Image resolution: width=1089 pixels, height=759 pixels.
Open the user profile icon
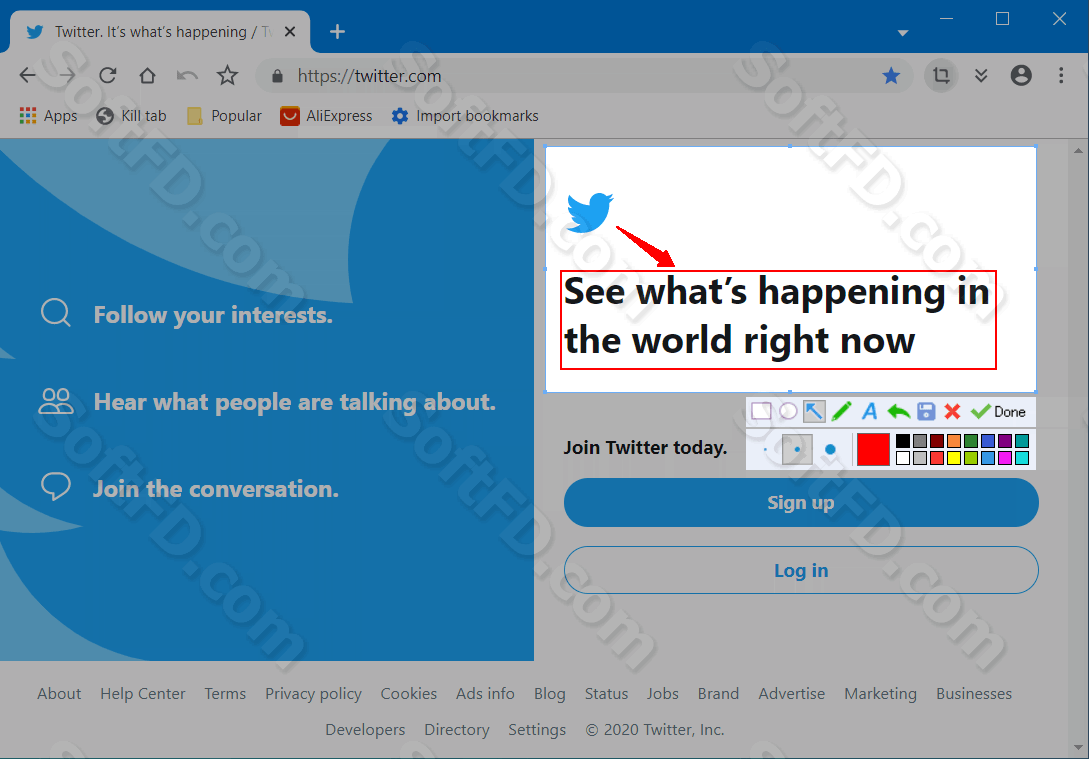[1021, 75]
